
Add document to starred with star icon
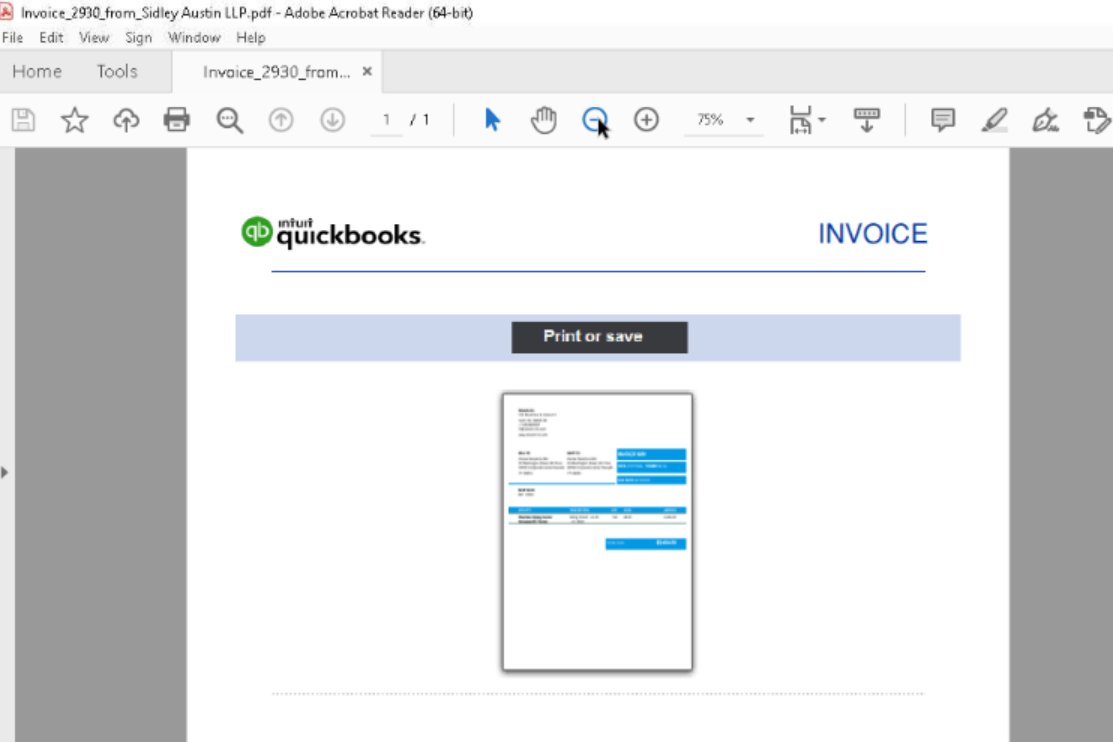tap(75, 119)
